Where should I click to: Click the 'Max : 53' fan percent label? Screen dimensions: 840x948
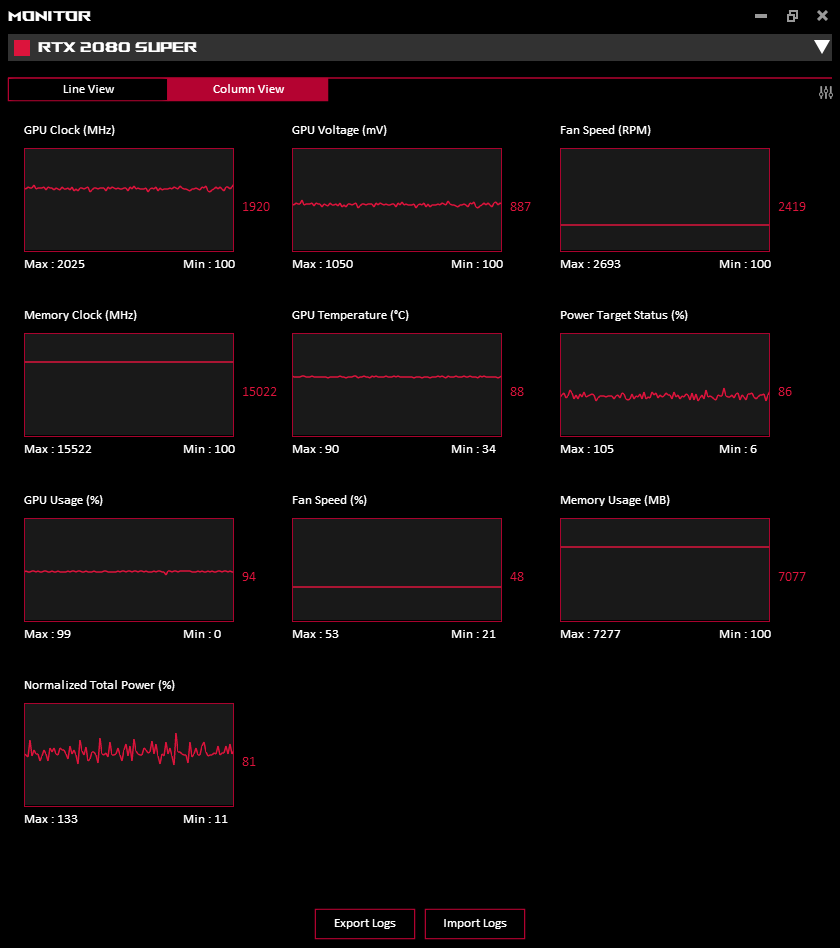click(316, 634)
